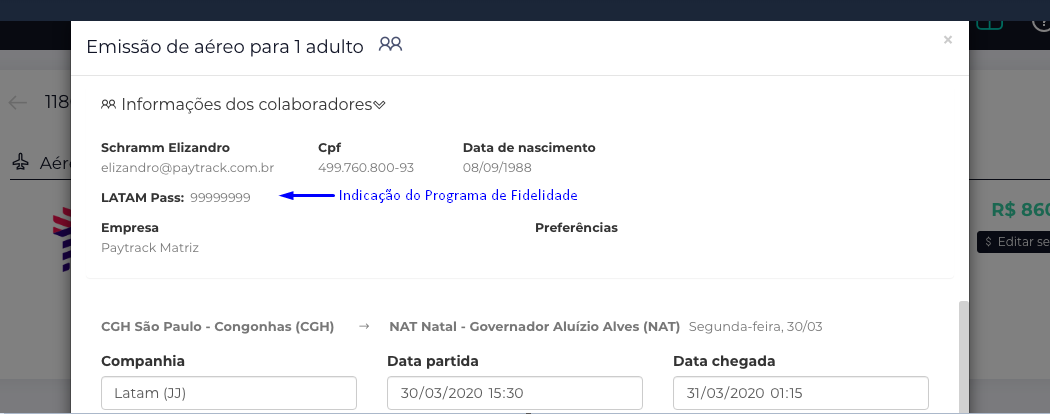Viewport: 1050px width, 414px height.
Task: Click the small people icon before Informações
Action: click(108, 104)
